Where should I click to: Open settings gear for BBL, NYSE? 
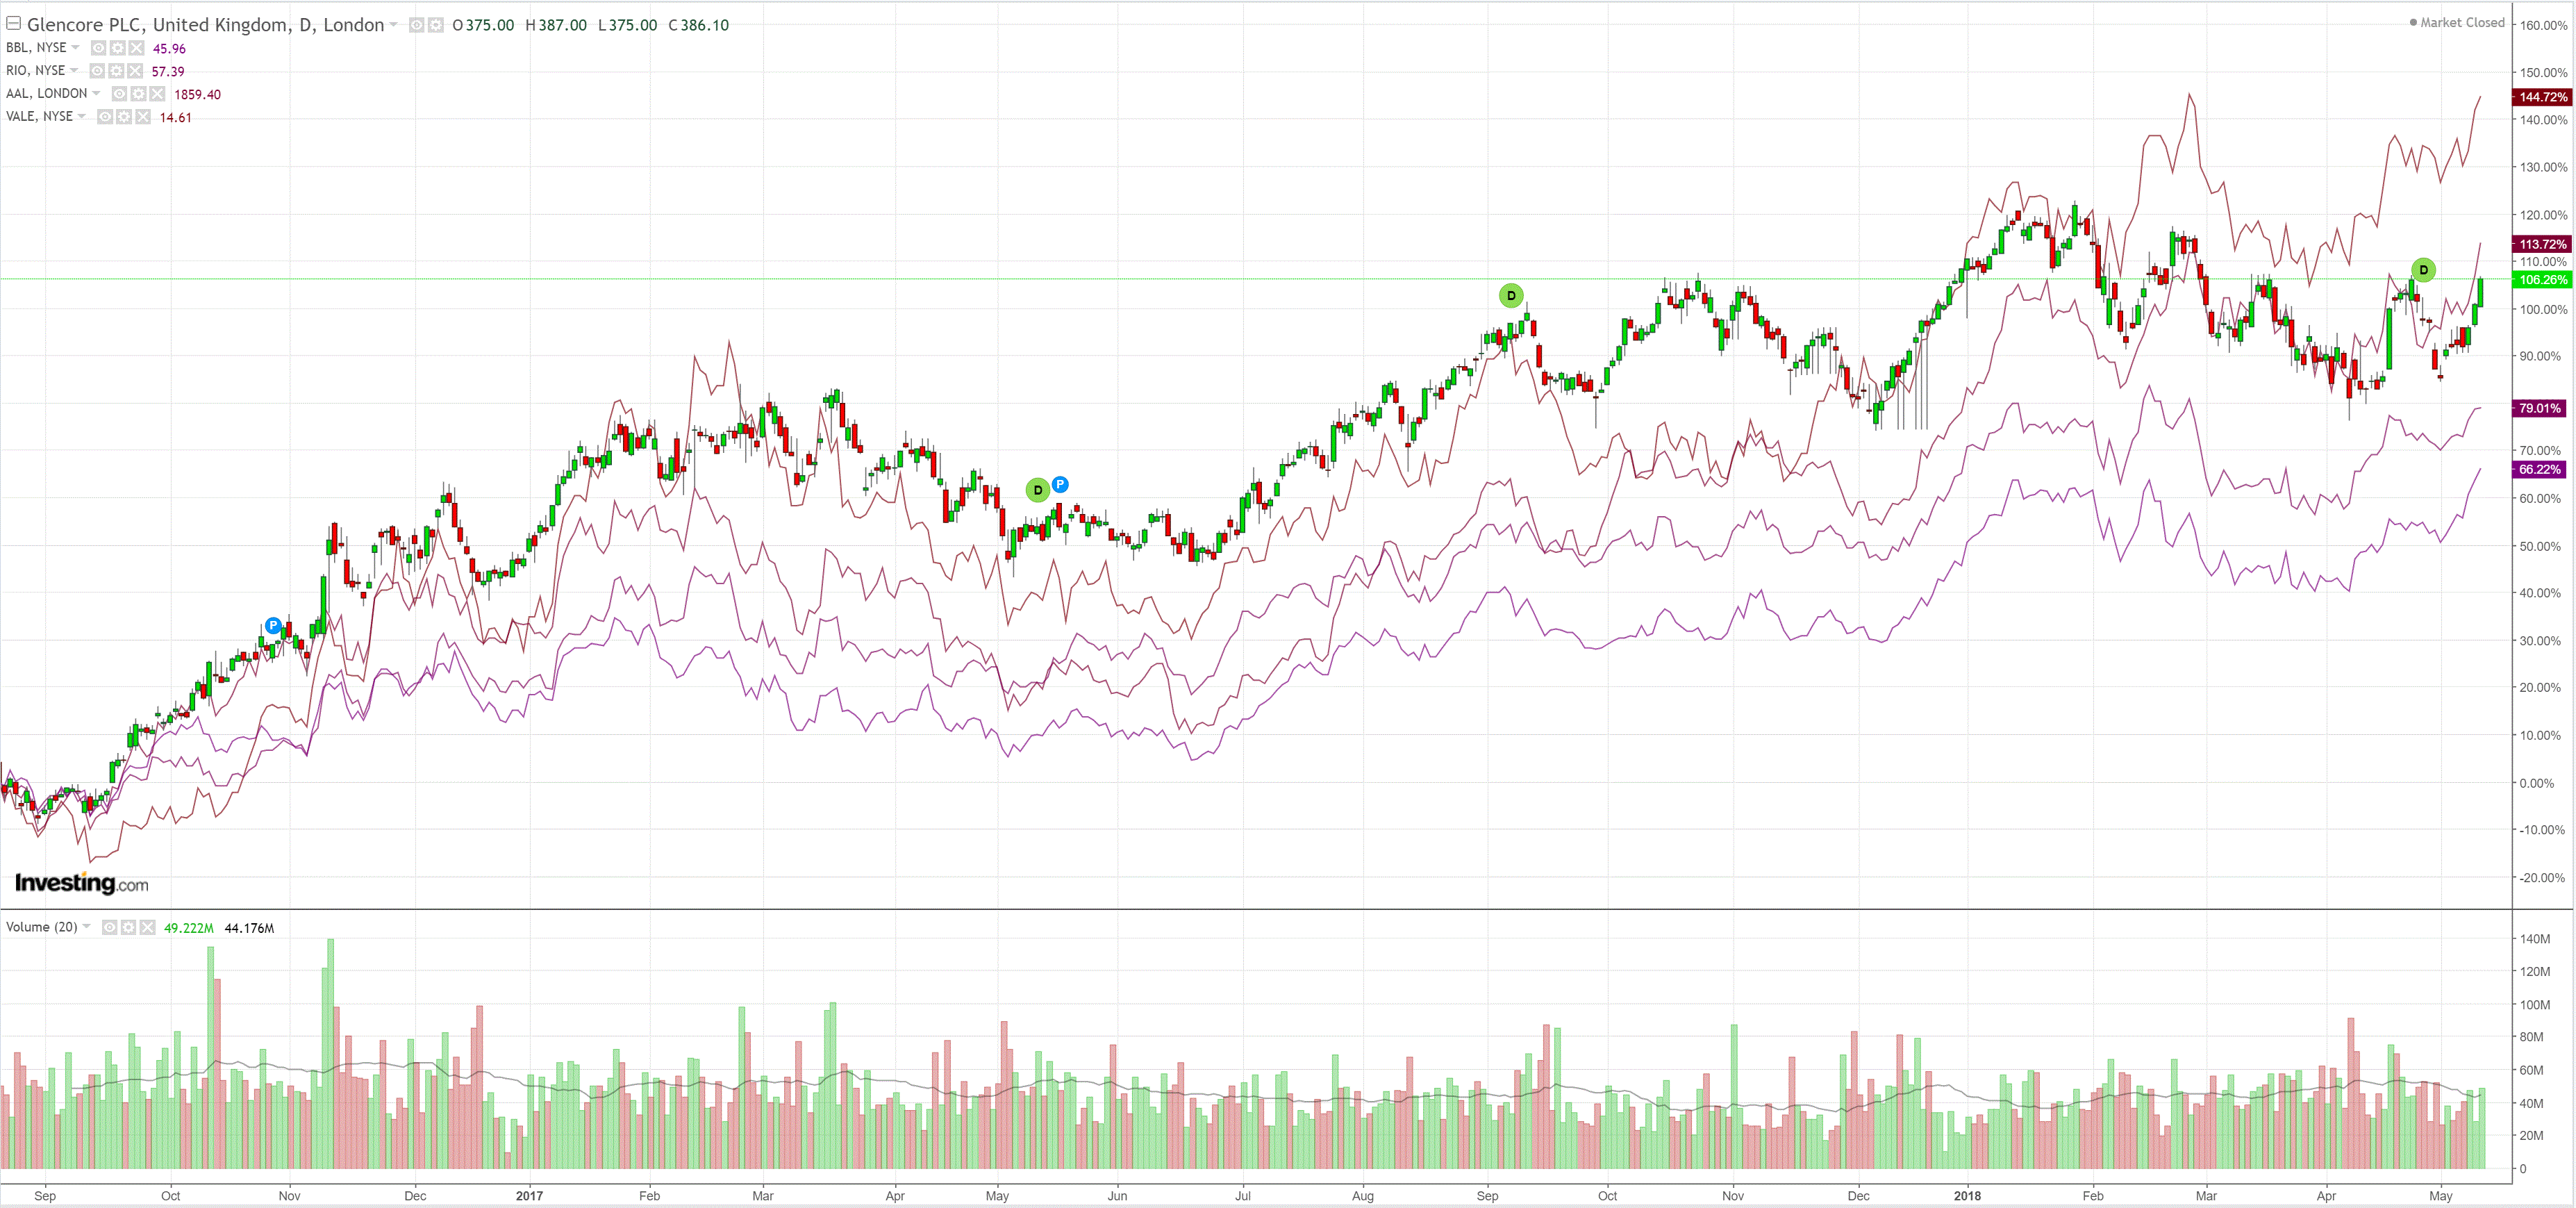pyautogui.click(x=117, y=48)
